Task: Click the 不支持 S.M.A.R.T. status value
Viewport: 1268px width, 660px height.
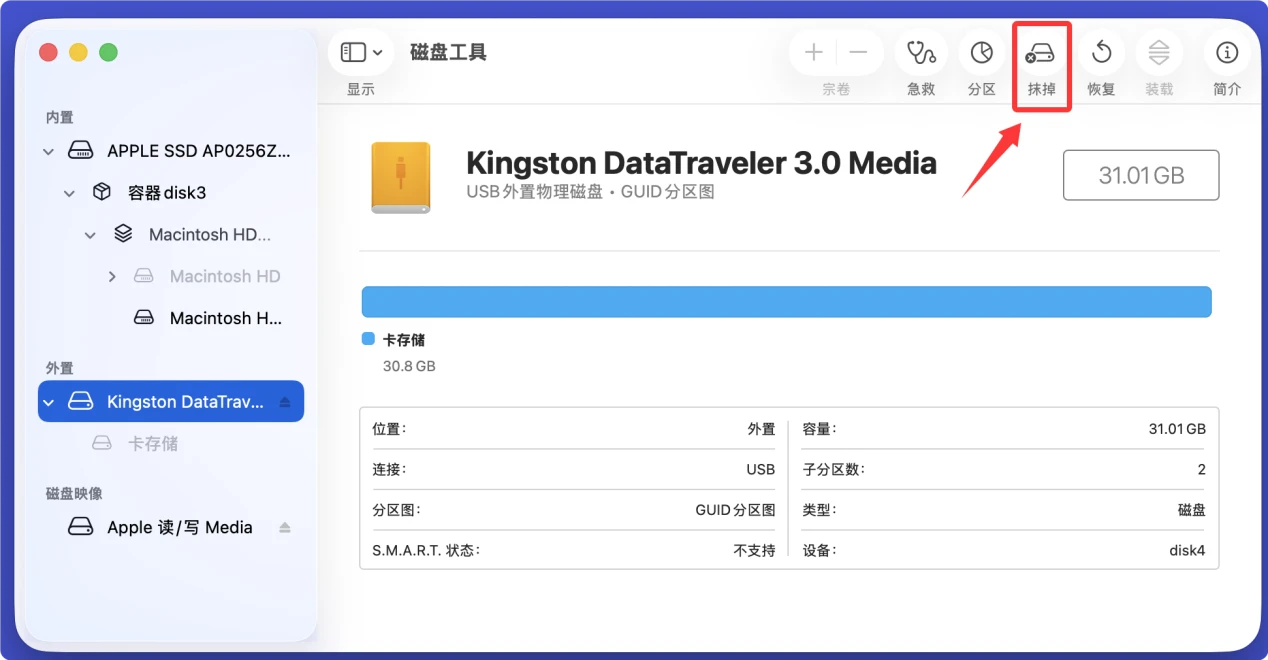Action: point(754,550)
